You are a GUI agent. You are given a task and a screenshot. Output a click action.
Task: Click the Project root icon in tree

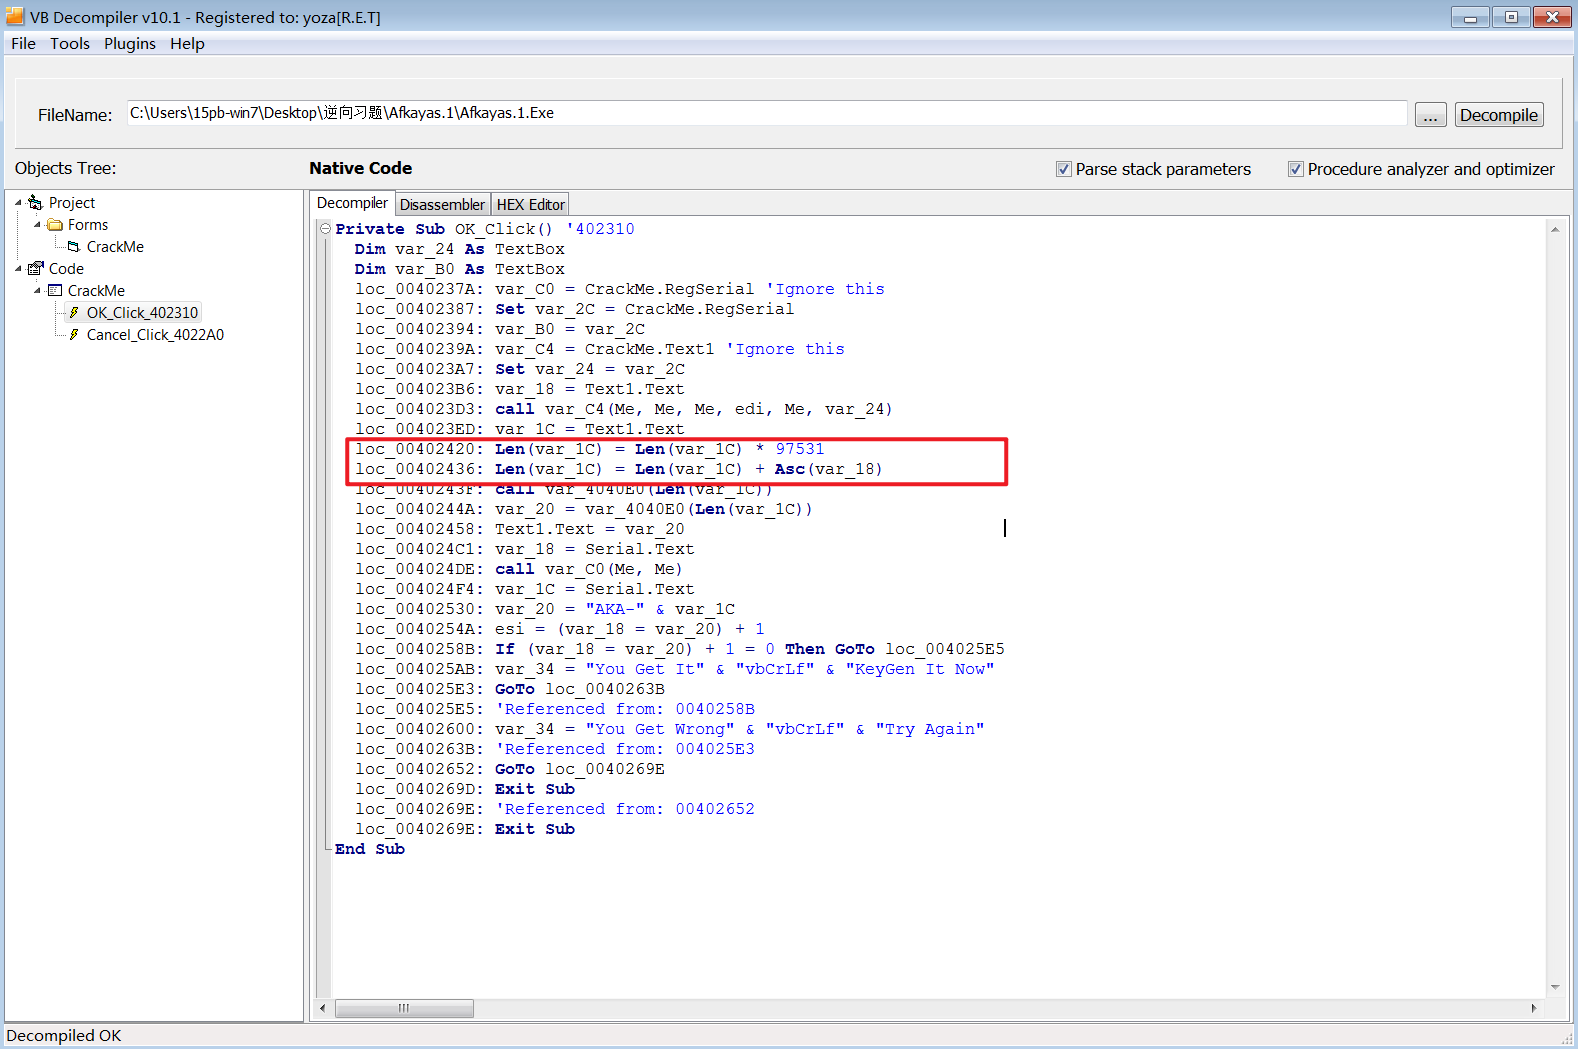(35, 203)
